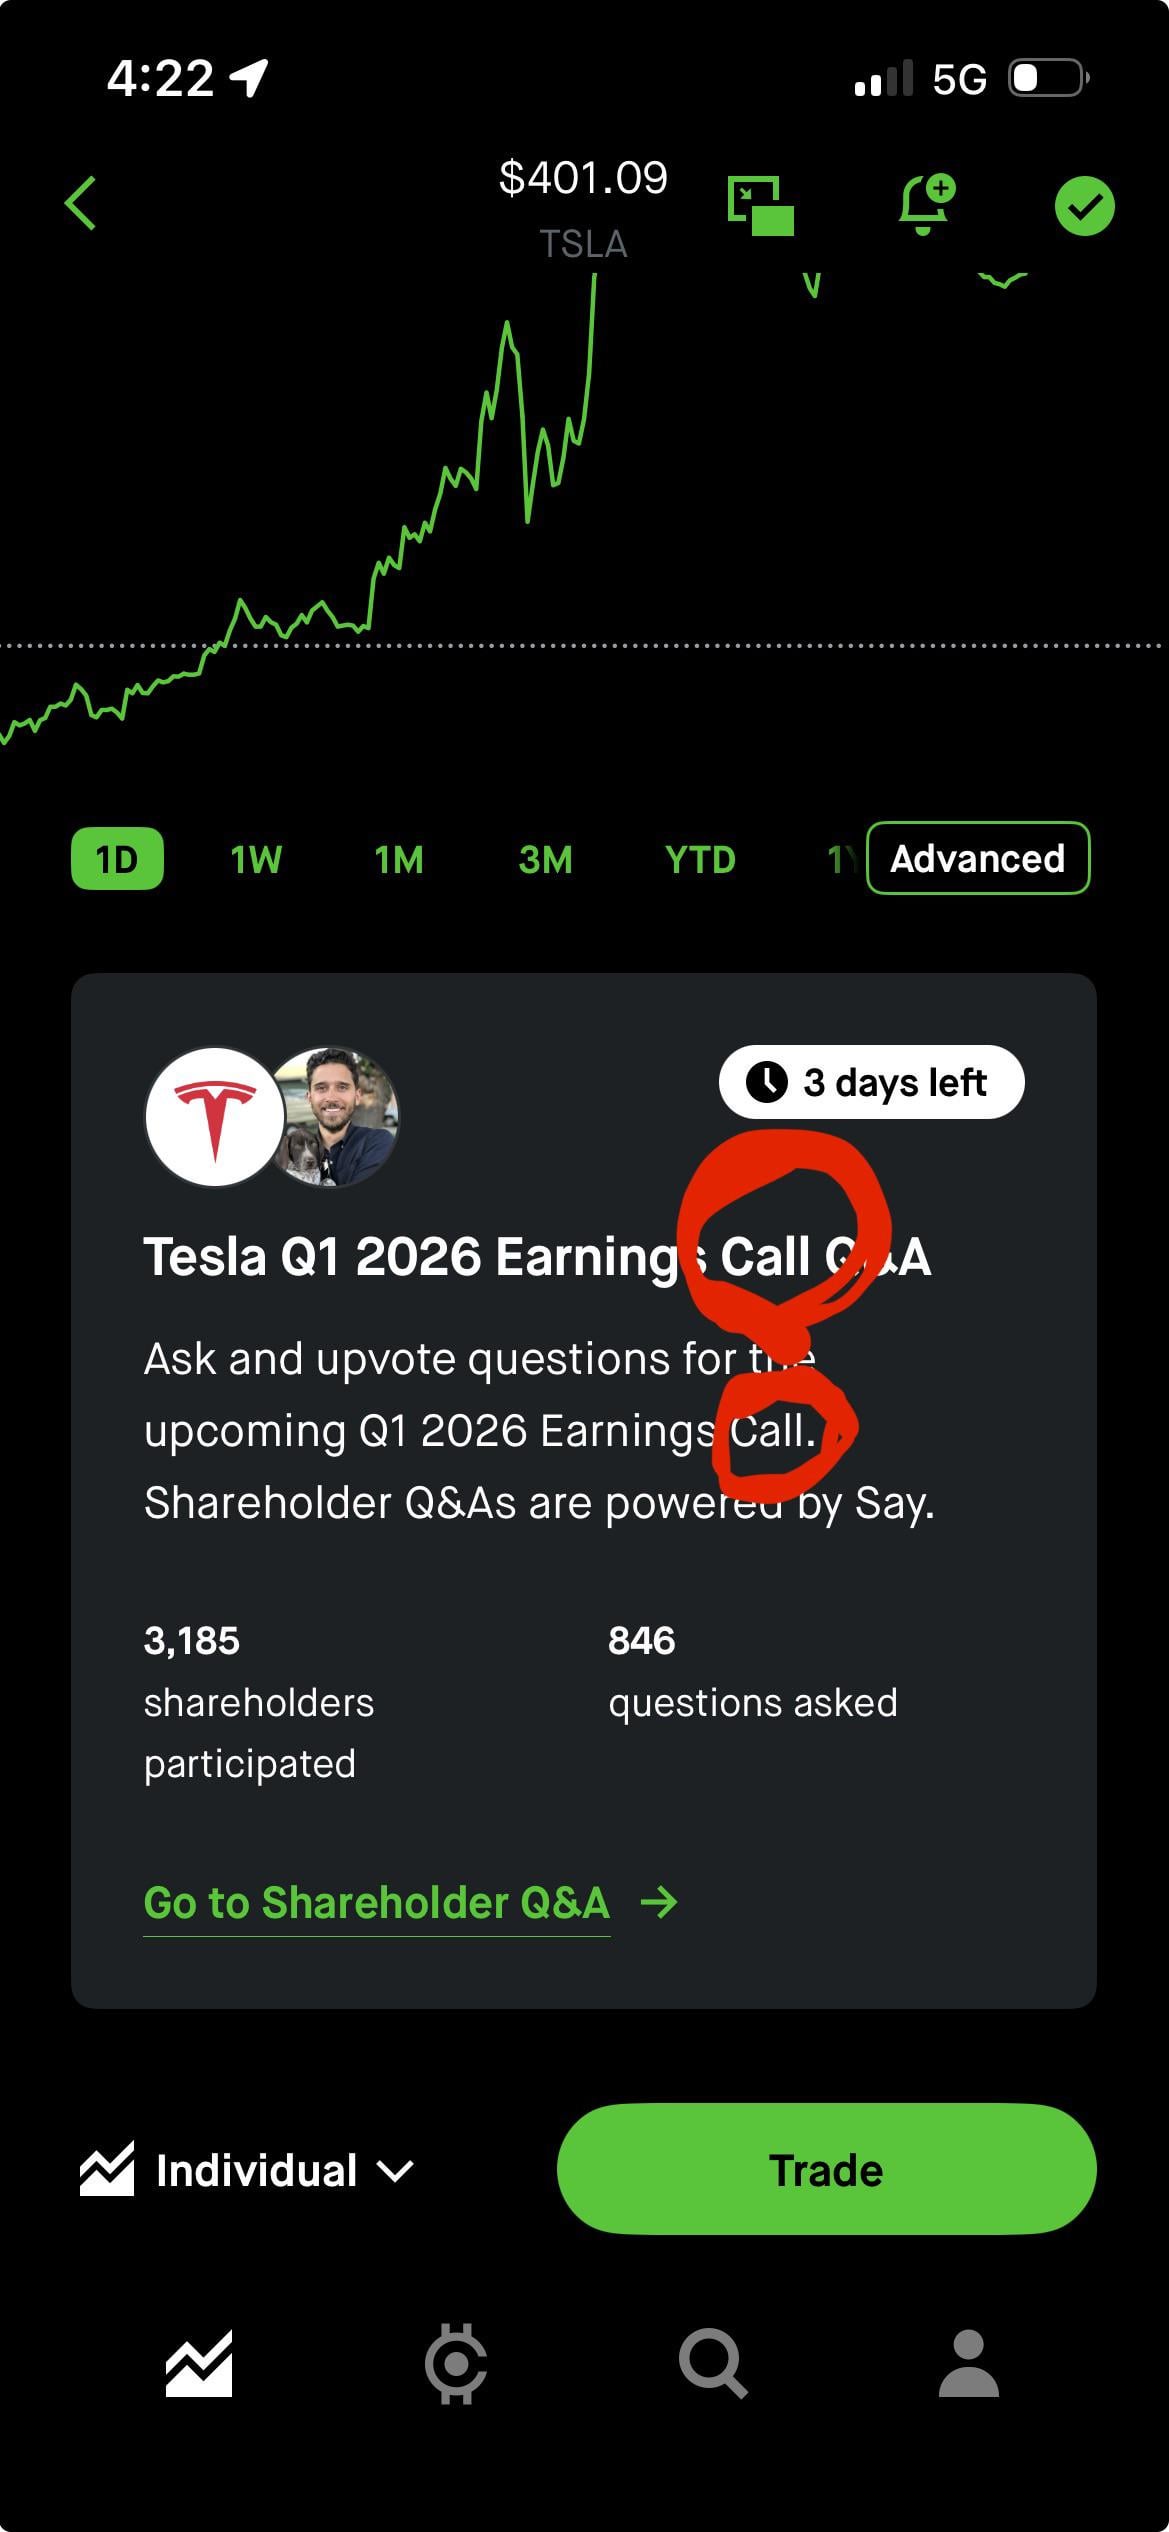Tap the Tesla logo avatar

pyautogui.click(x=215, y=1116)
